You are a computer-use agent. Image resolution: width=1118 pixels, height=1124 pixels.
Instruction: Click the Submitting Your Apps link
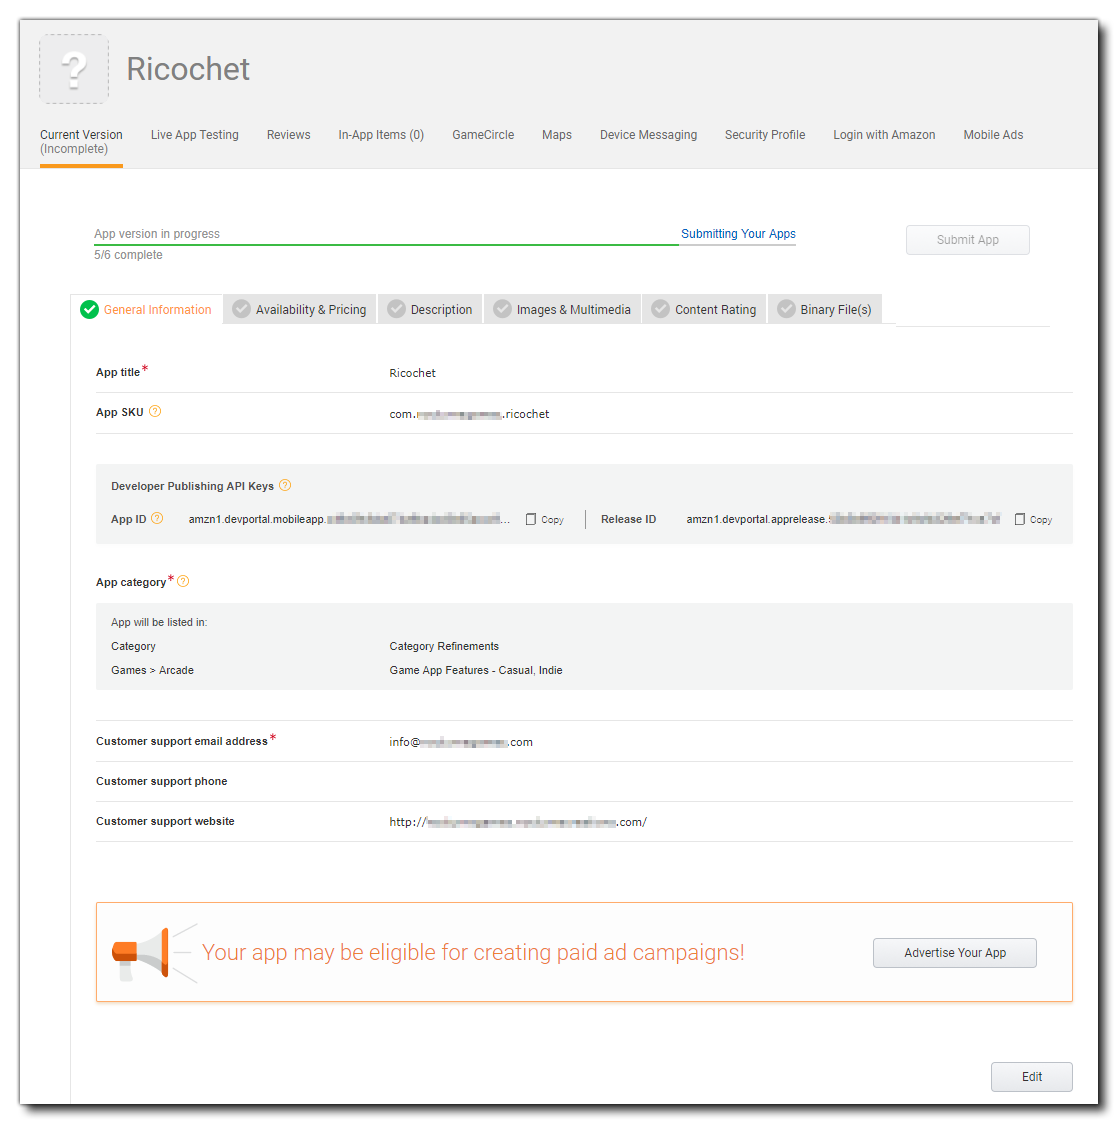coord(738,234)
